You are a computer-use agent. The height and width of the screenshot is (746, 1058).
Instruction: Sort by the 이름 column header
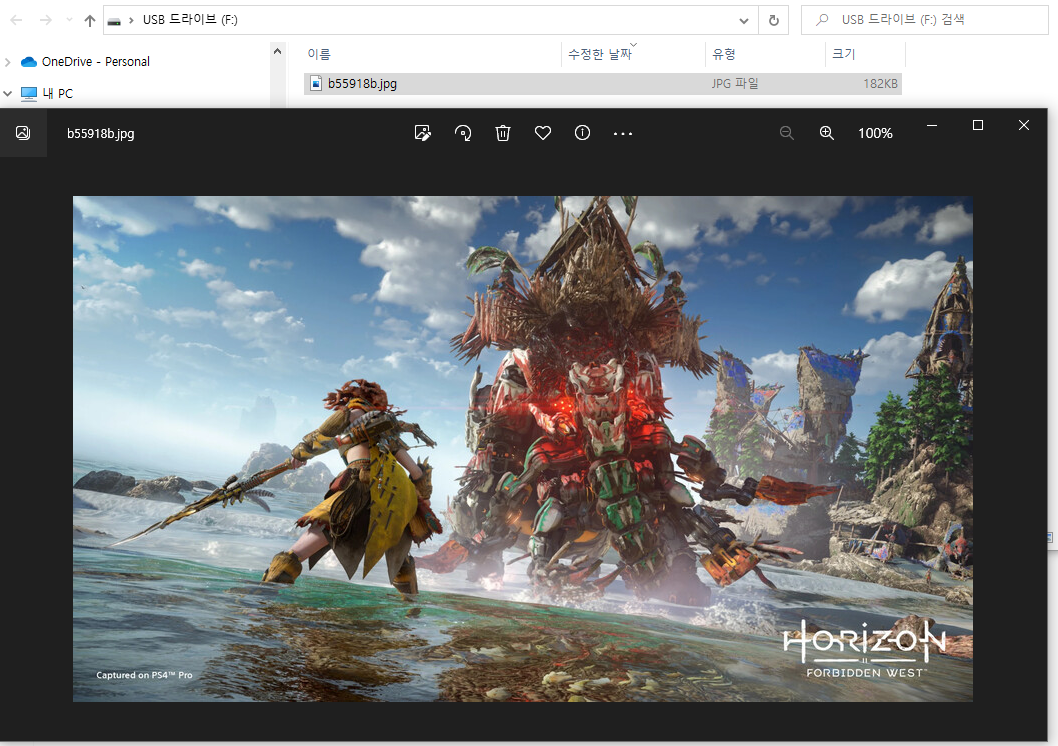(x=319, y=54)
